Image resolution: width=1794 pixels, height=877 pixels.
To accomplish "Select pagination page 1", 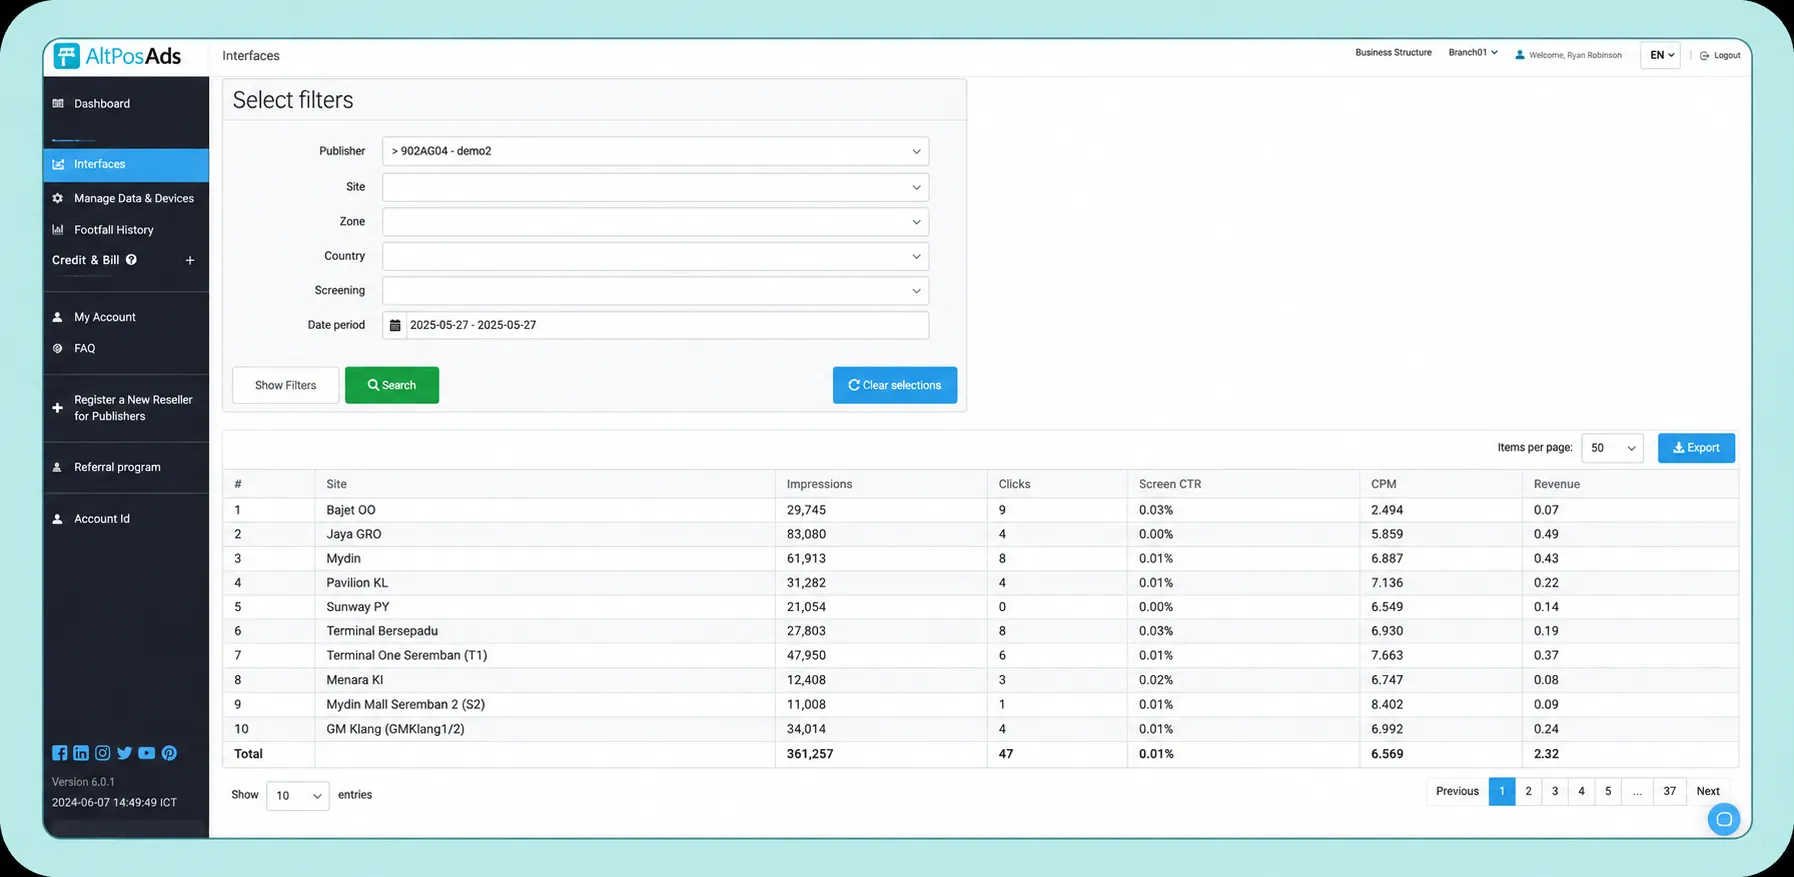I will coord(1502,791).
